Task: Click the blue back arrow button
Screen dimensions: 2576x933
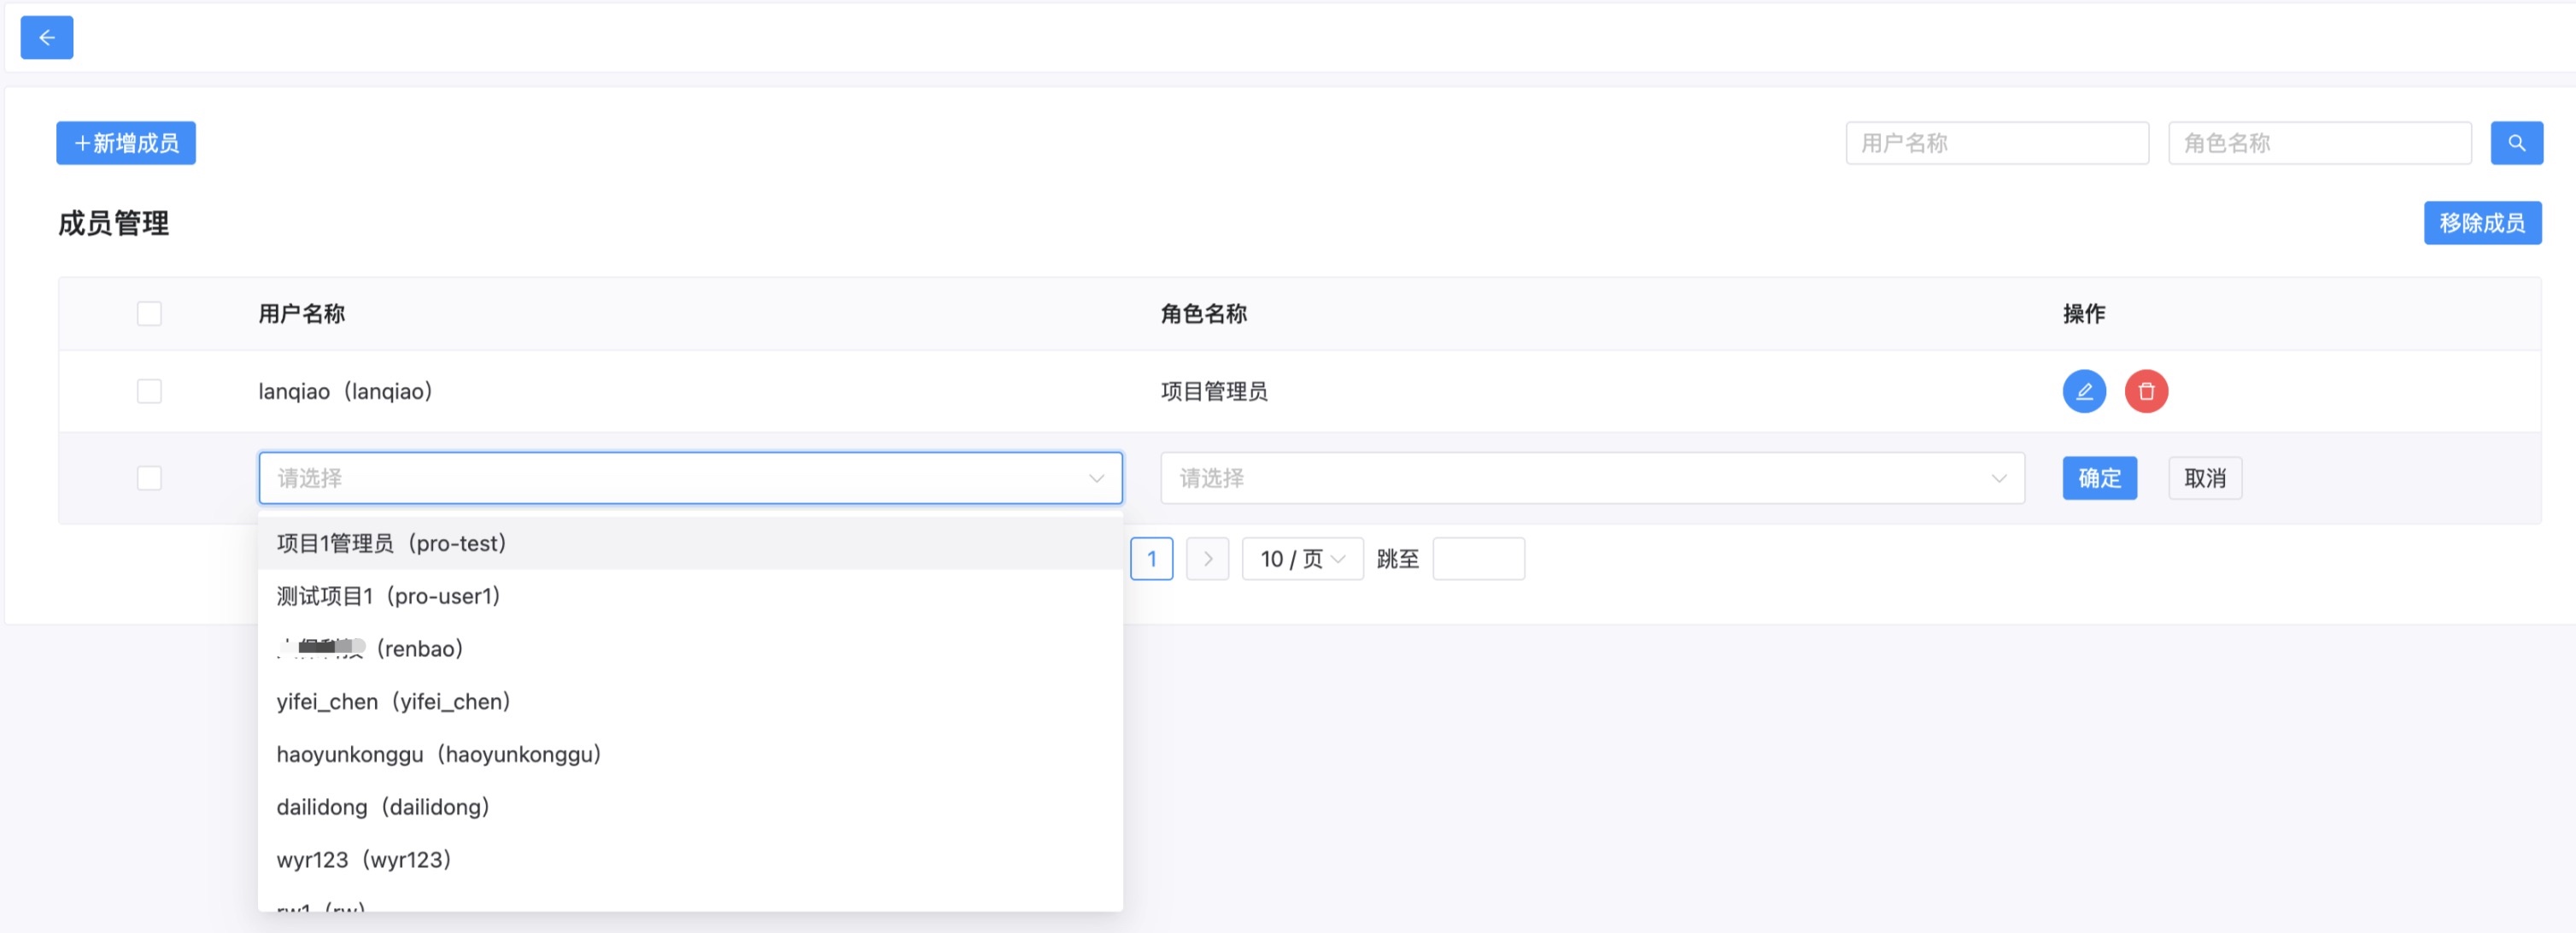Action: click(46, 38)
